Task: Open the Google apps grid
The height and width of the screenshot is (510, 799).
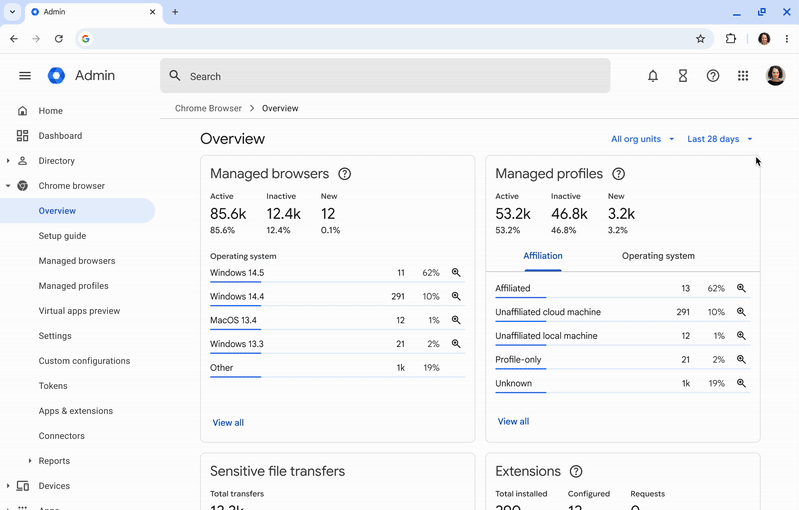Action: click(743, 76)
